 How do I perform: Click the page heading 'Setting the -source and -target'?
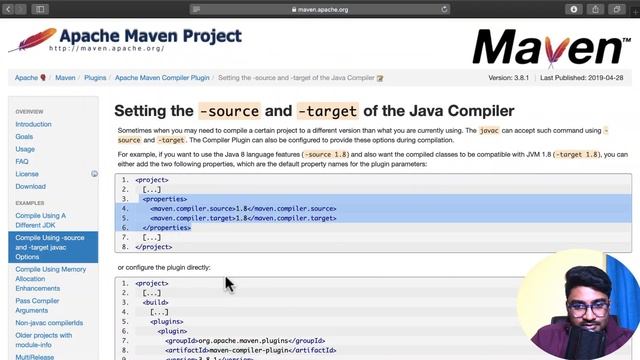(x=314, y=111)
